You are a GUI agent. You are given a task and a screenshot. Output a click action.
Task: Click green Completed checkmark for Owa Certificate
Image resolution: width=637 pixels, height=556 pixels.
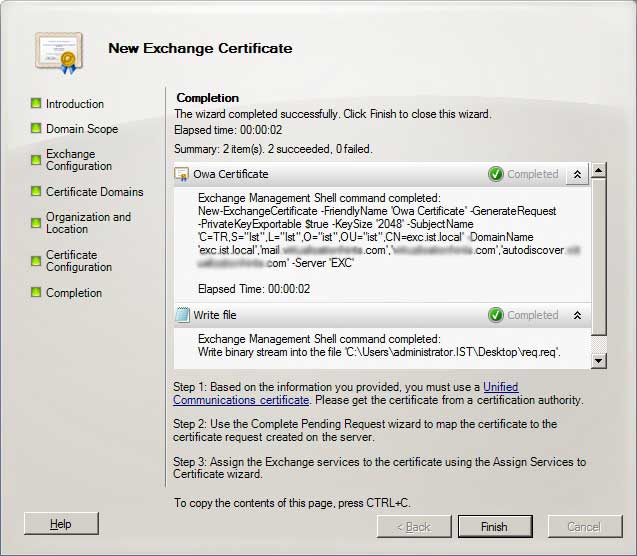click(x=496, y=174)
